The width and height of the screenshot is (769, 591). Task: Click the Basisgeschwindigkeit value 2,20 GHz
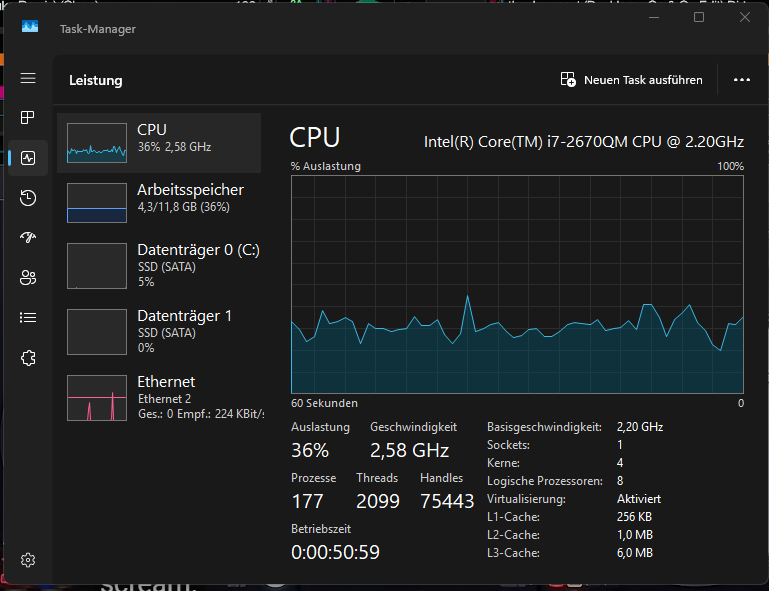640,427
